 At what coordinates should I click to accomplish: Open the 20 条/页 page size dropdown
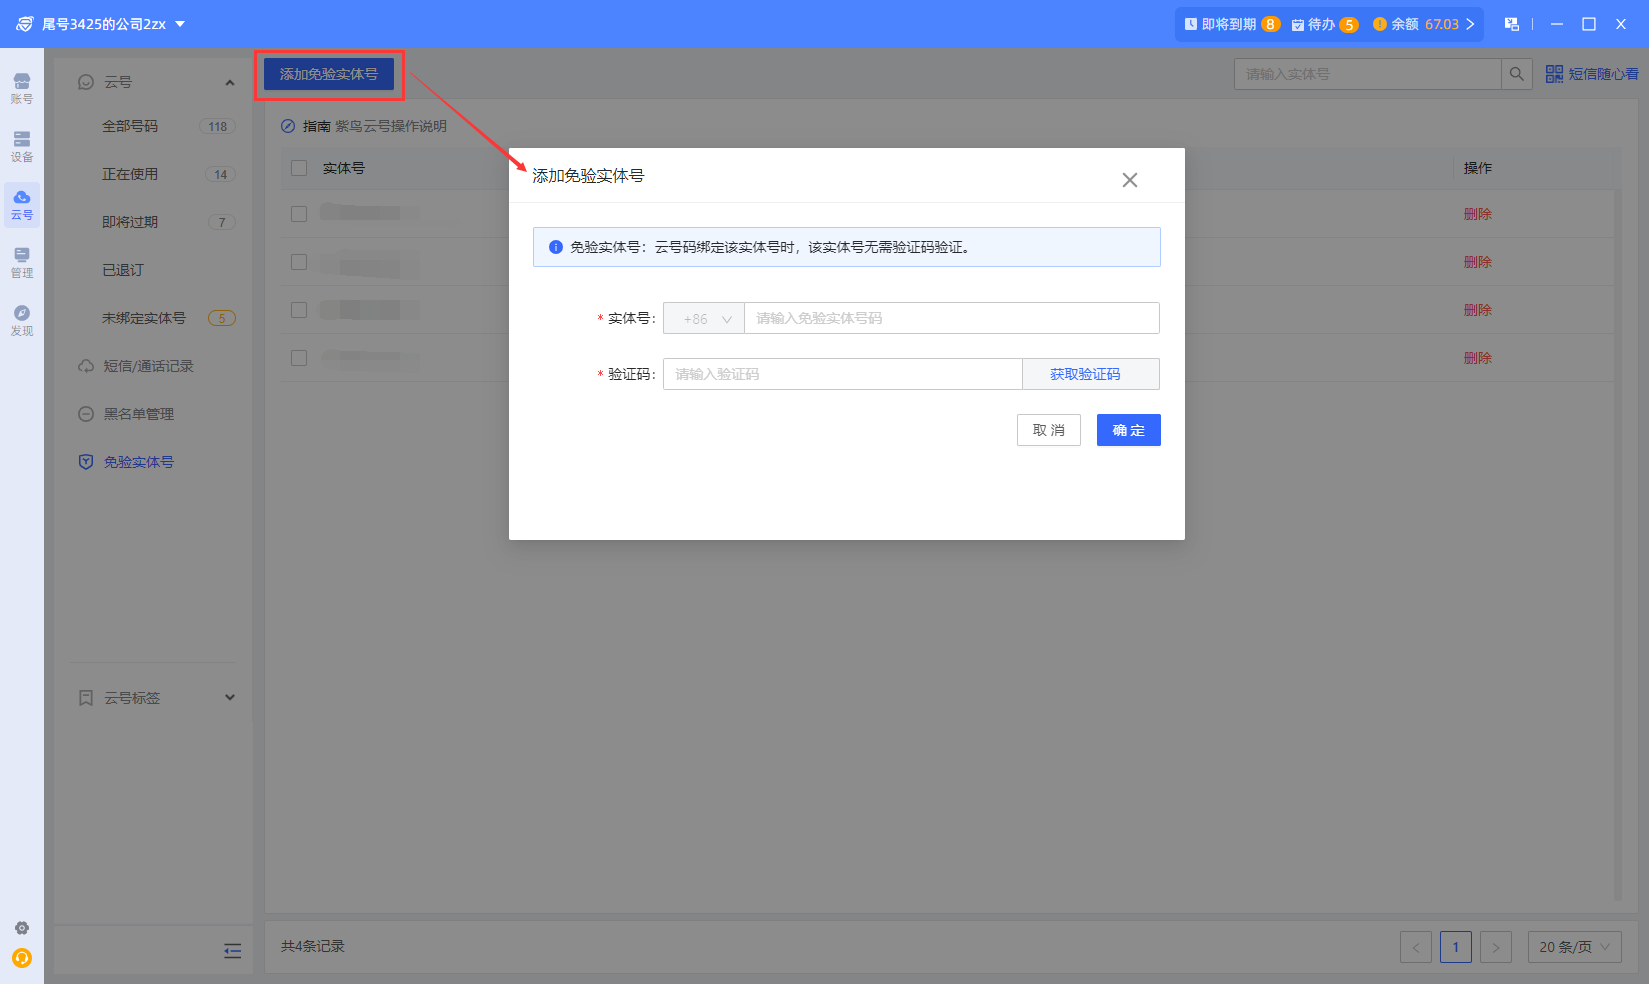click(x=1574, y=947)
